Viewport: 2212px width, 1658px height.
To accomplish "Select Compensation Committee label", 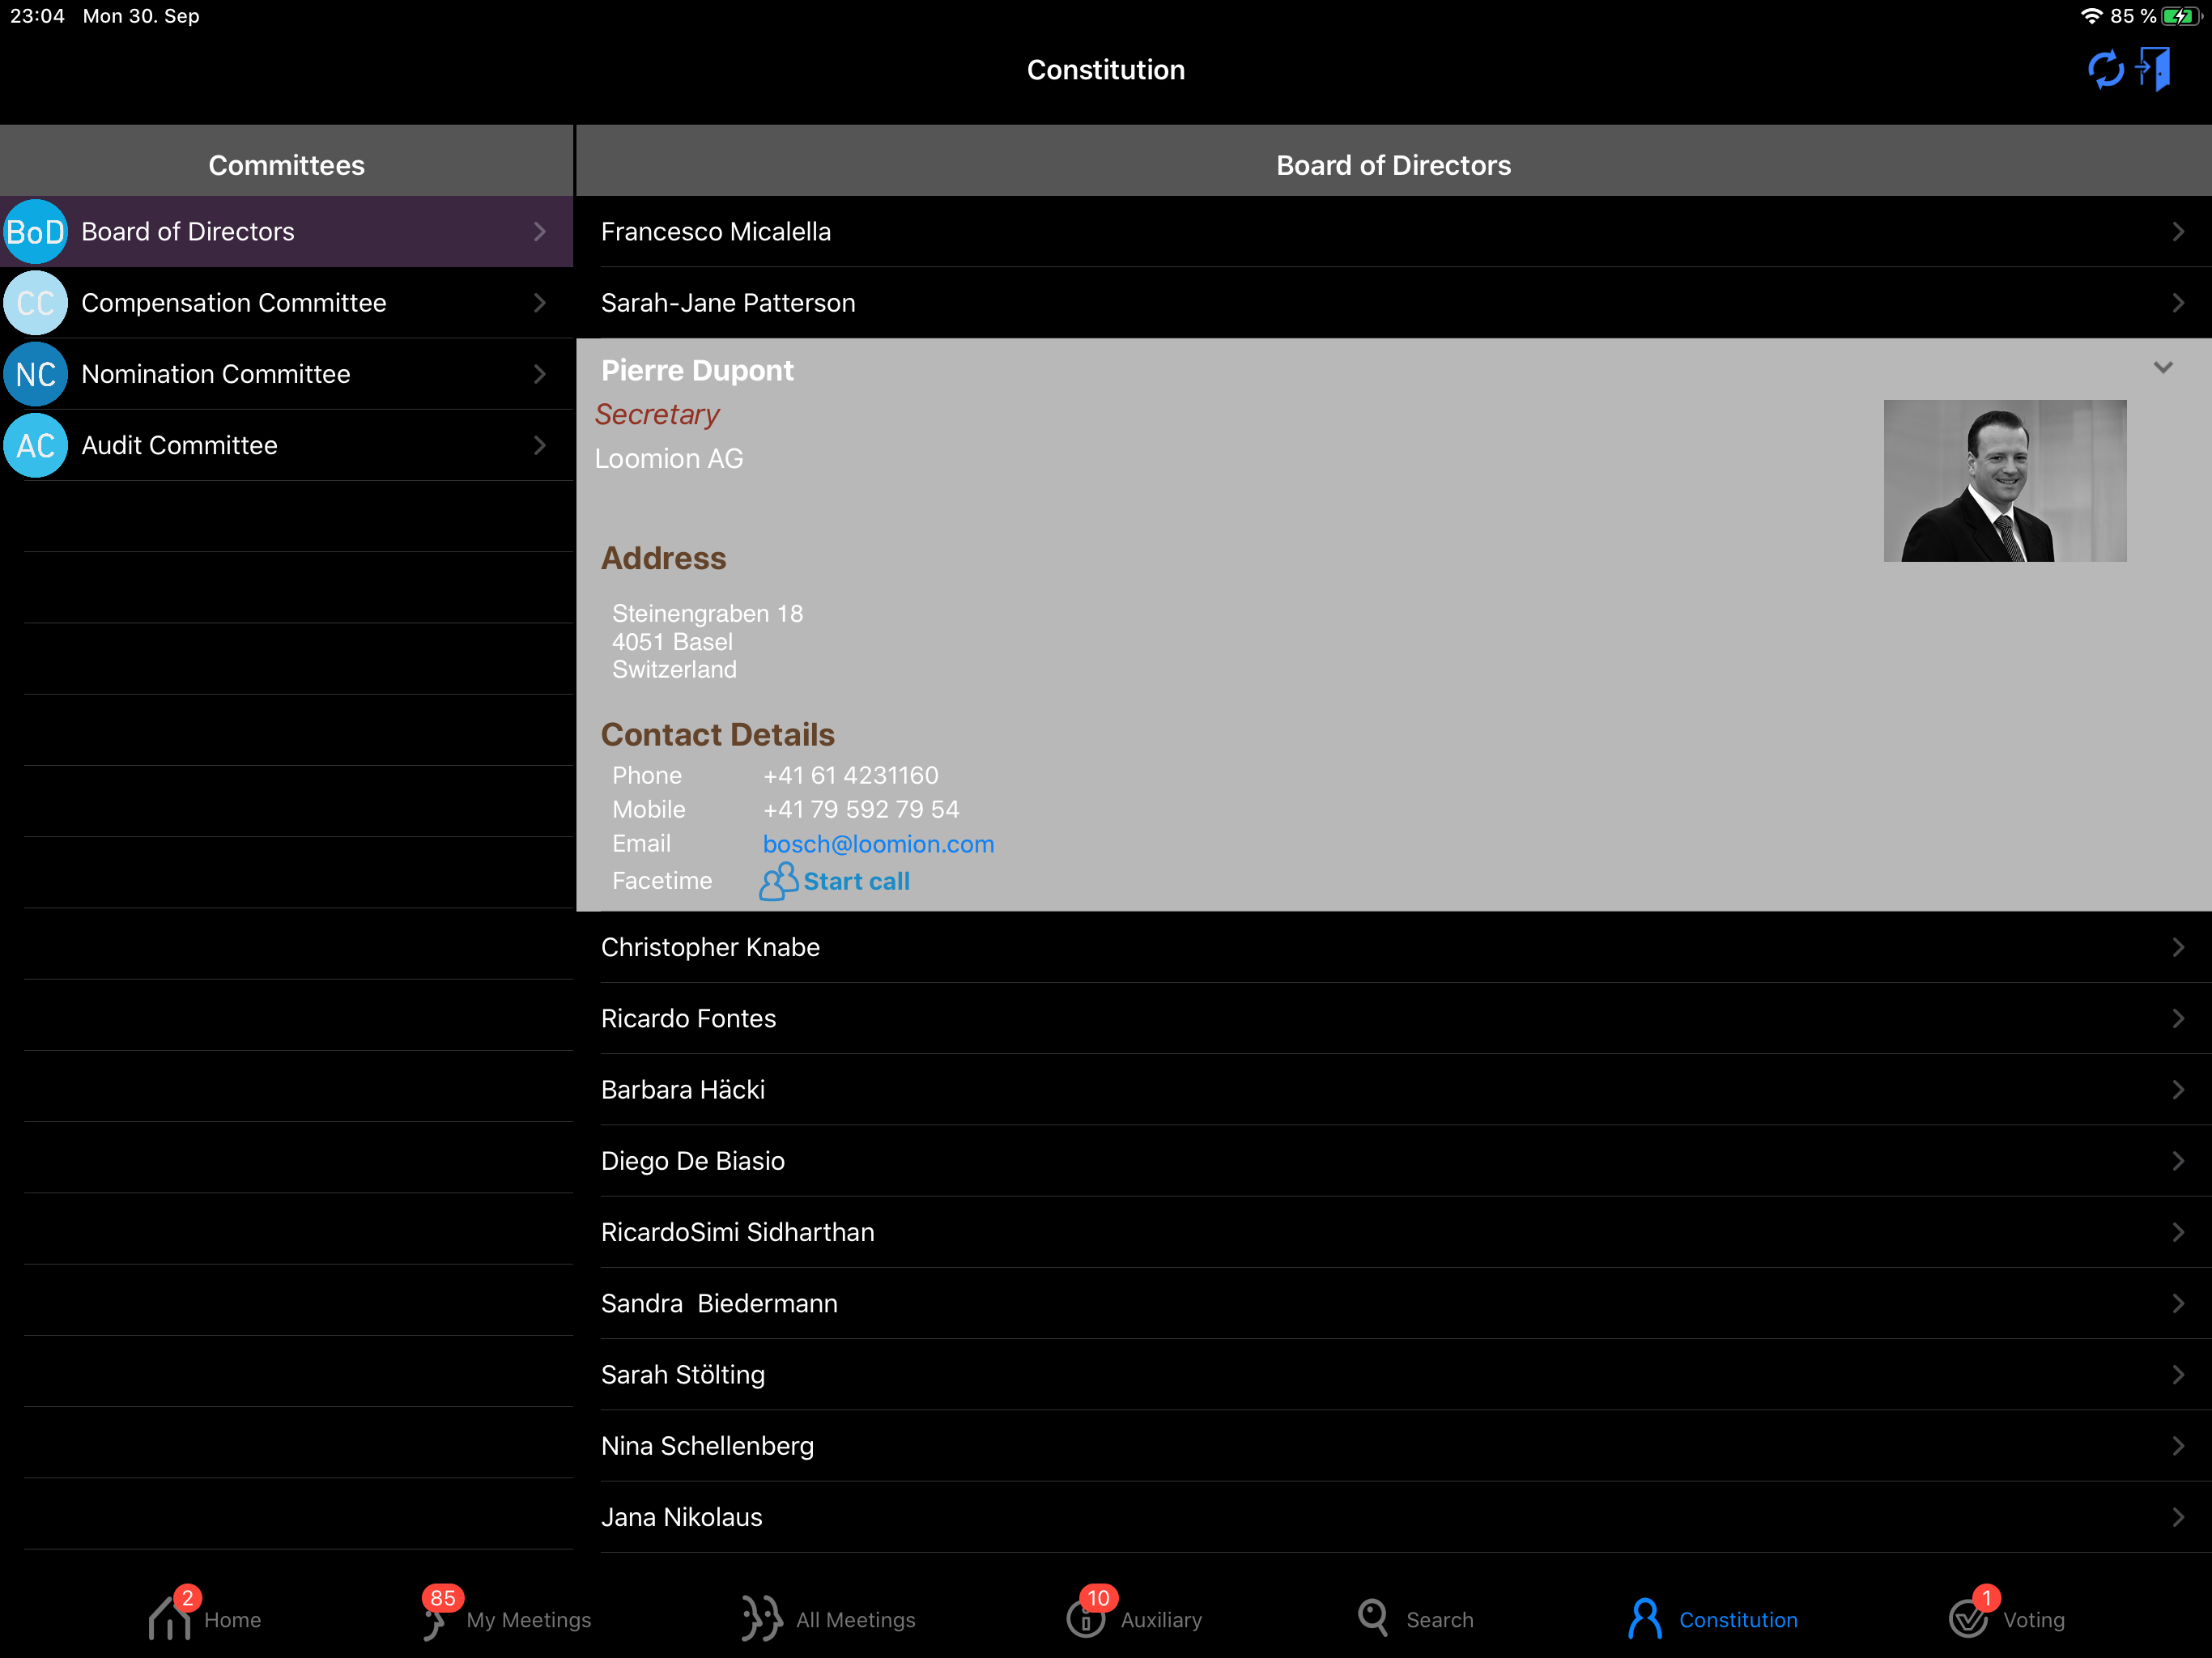I will coord(234,303).
